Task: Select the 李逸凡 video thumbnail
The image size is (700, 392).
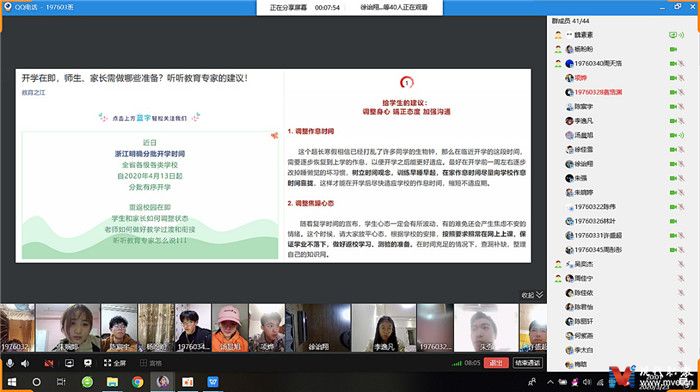Action: (384, 328)
